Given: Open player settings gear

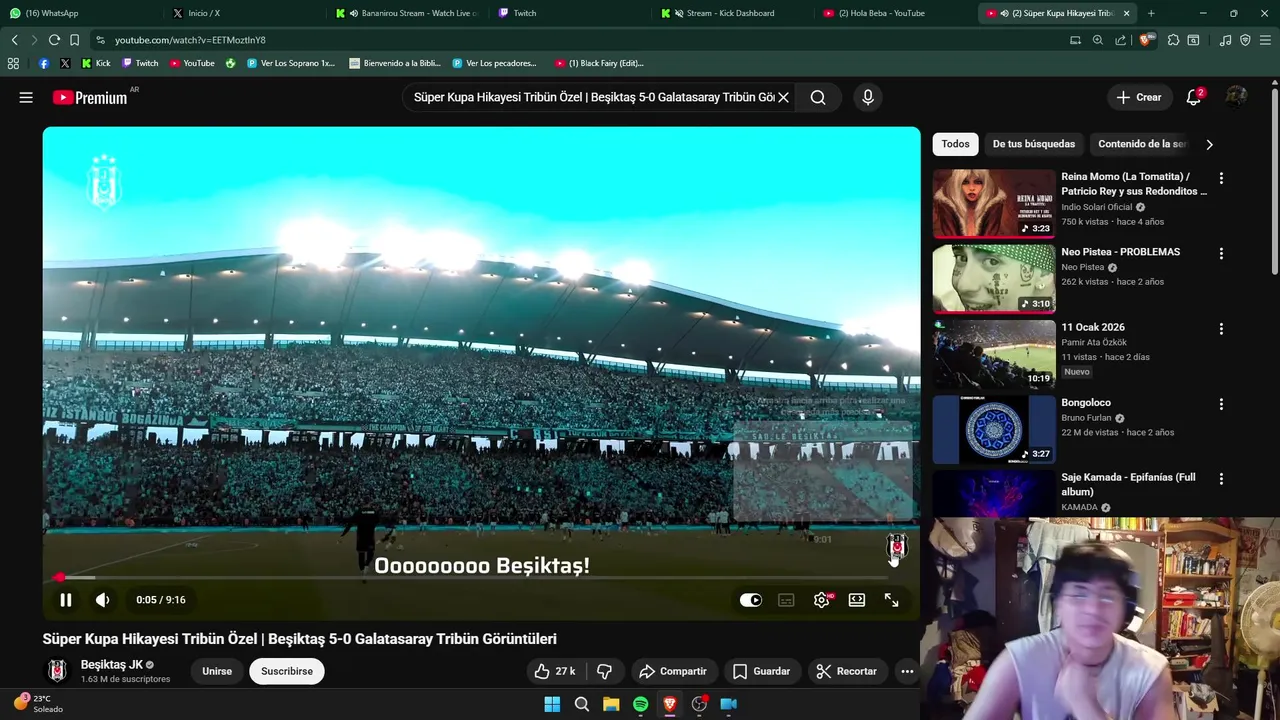Looking at the screenshot, I should coord(822,600).
